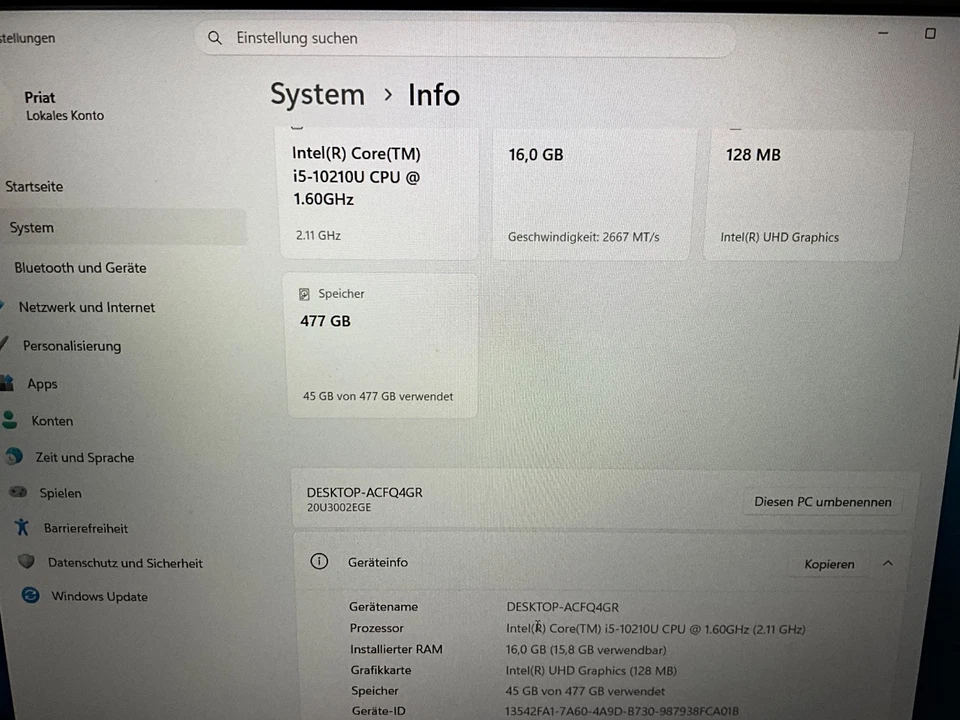This screenshot has width=960, height=720.
Task: Open Personalisierung settings
Action: [x=72, y=346]
